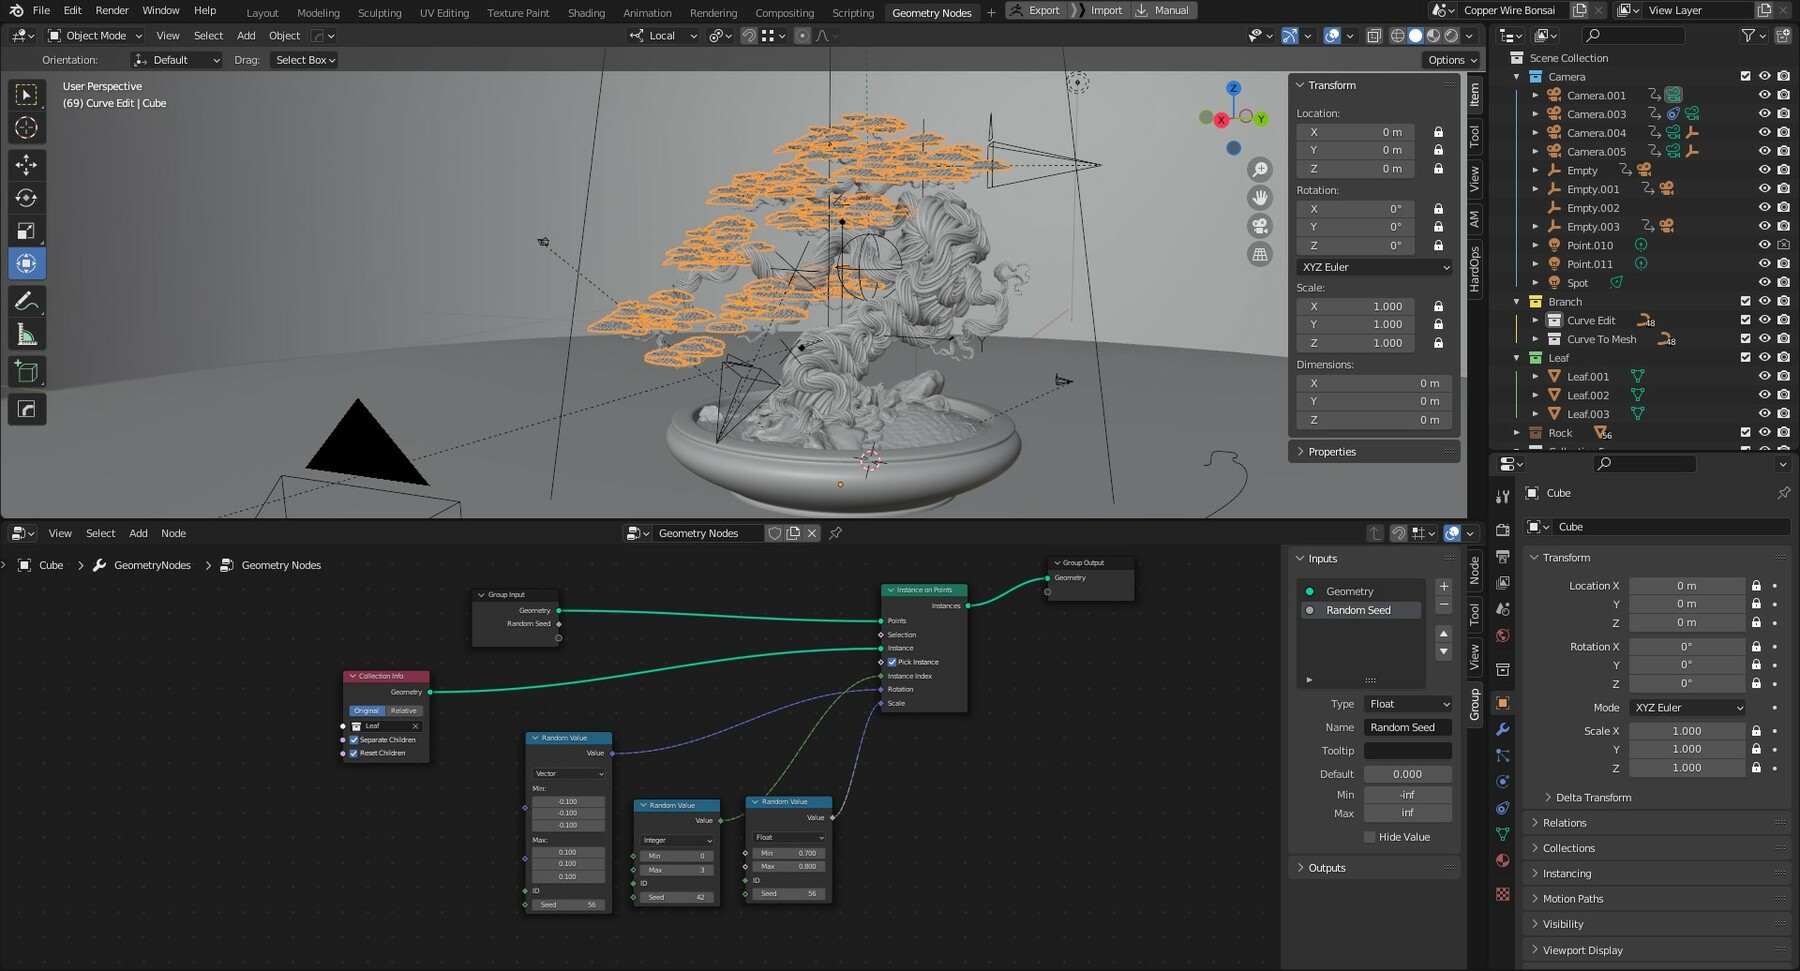This screenshot has width=1800, height=971.
Task: Hide Leaf.001 with its eye toggle
Action: coord(1764,376)
